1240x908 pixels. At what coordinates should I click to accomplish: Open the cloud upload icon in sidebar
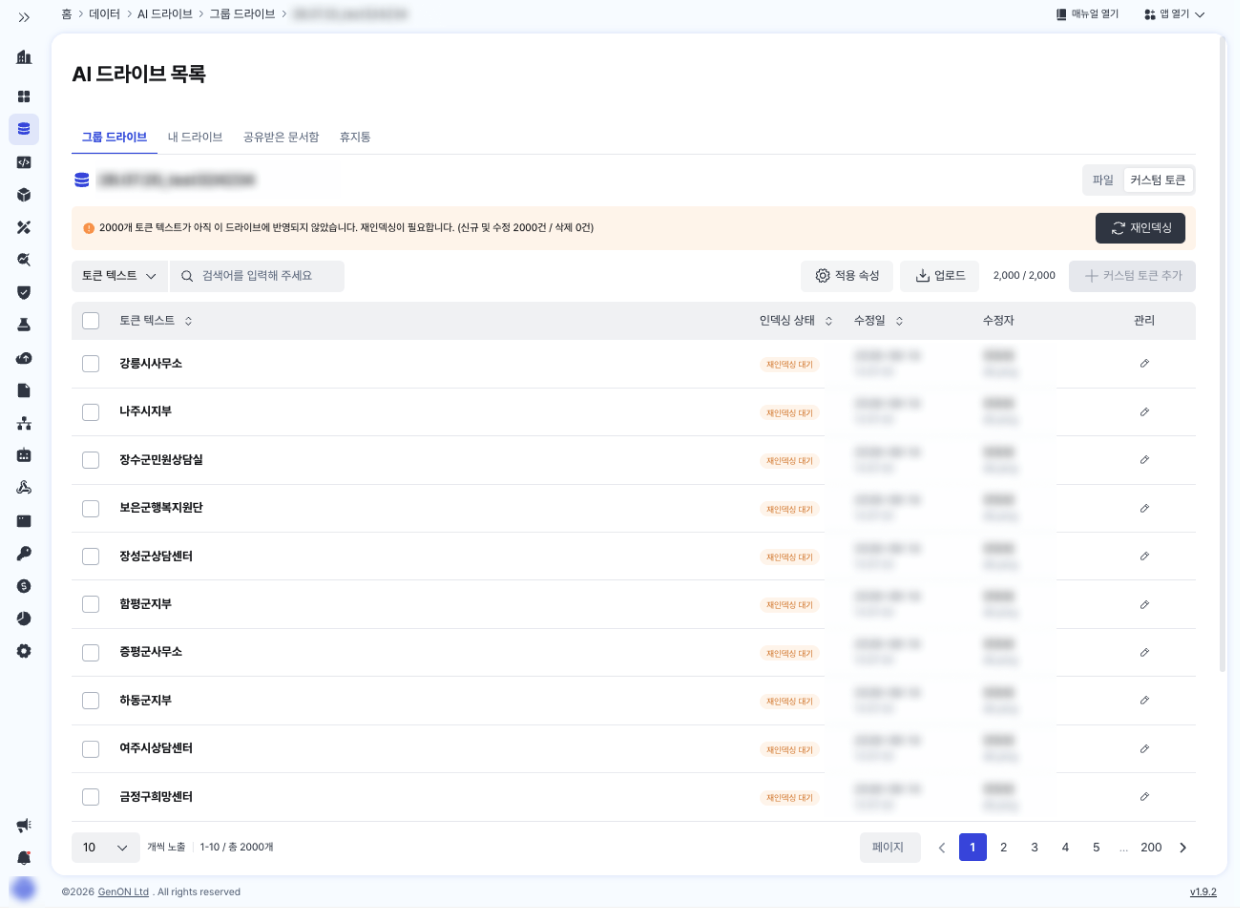coord(24,358)
